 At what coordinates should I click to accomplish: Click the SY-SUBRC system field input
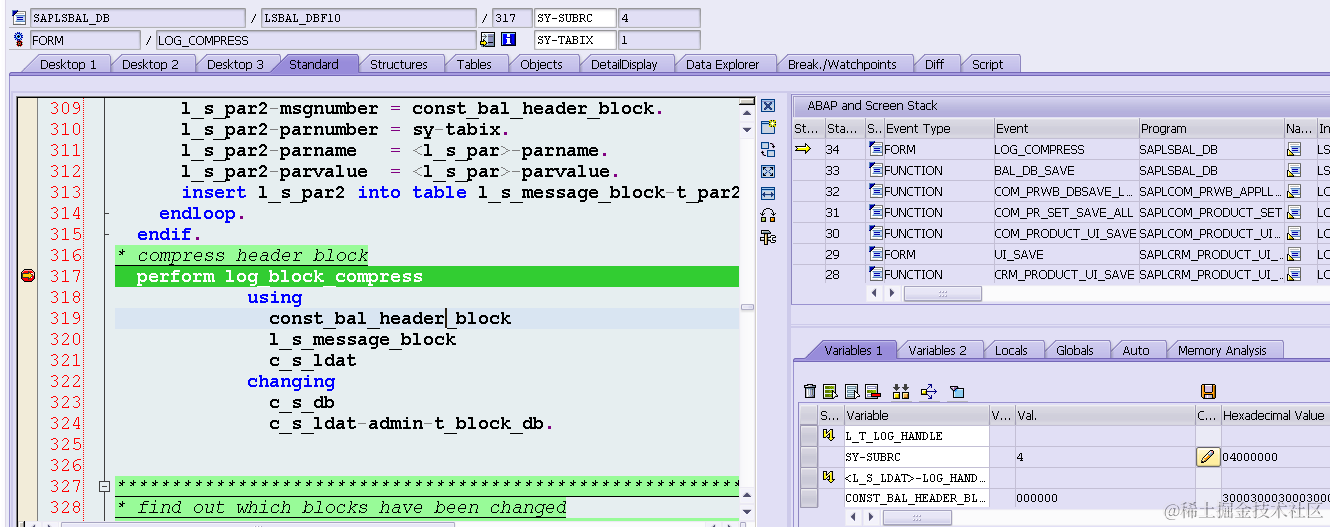pyautogui.click(x=575, y=18)
